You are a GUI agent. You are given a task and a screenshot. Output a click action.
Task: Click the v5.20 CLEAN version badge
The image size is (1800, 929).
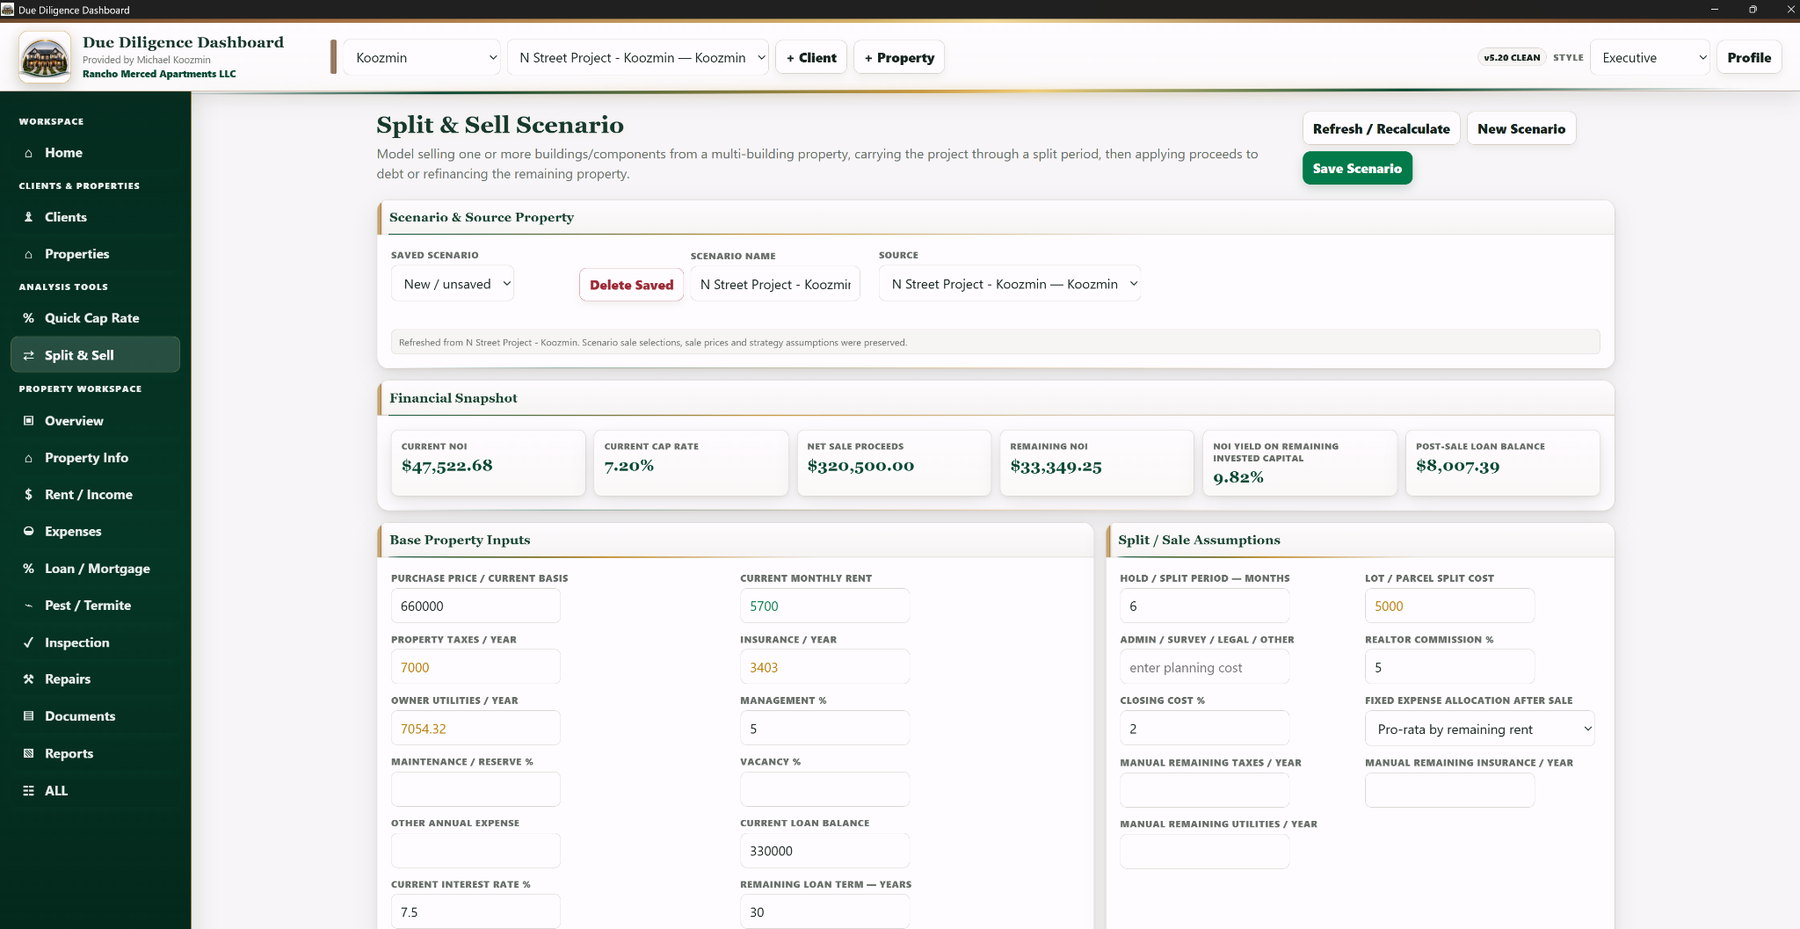1511,57
